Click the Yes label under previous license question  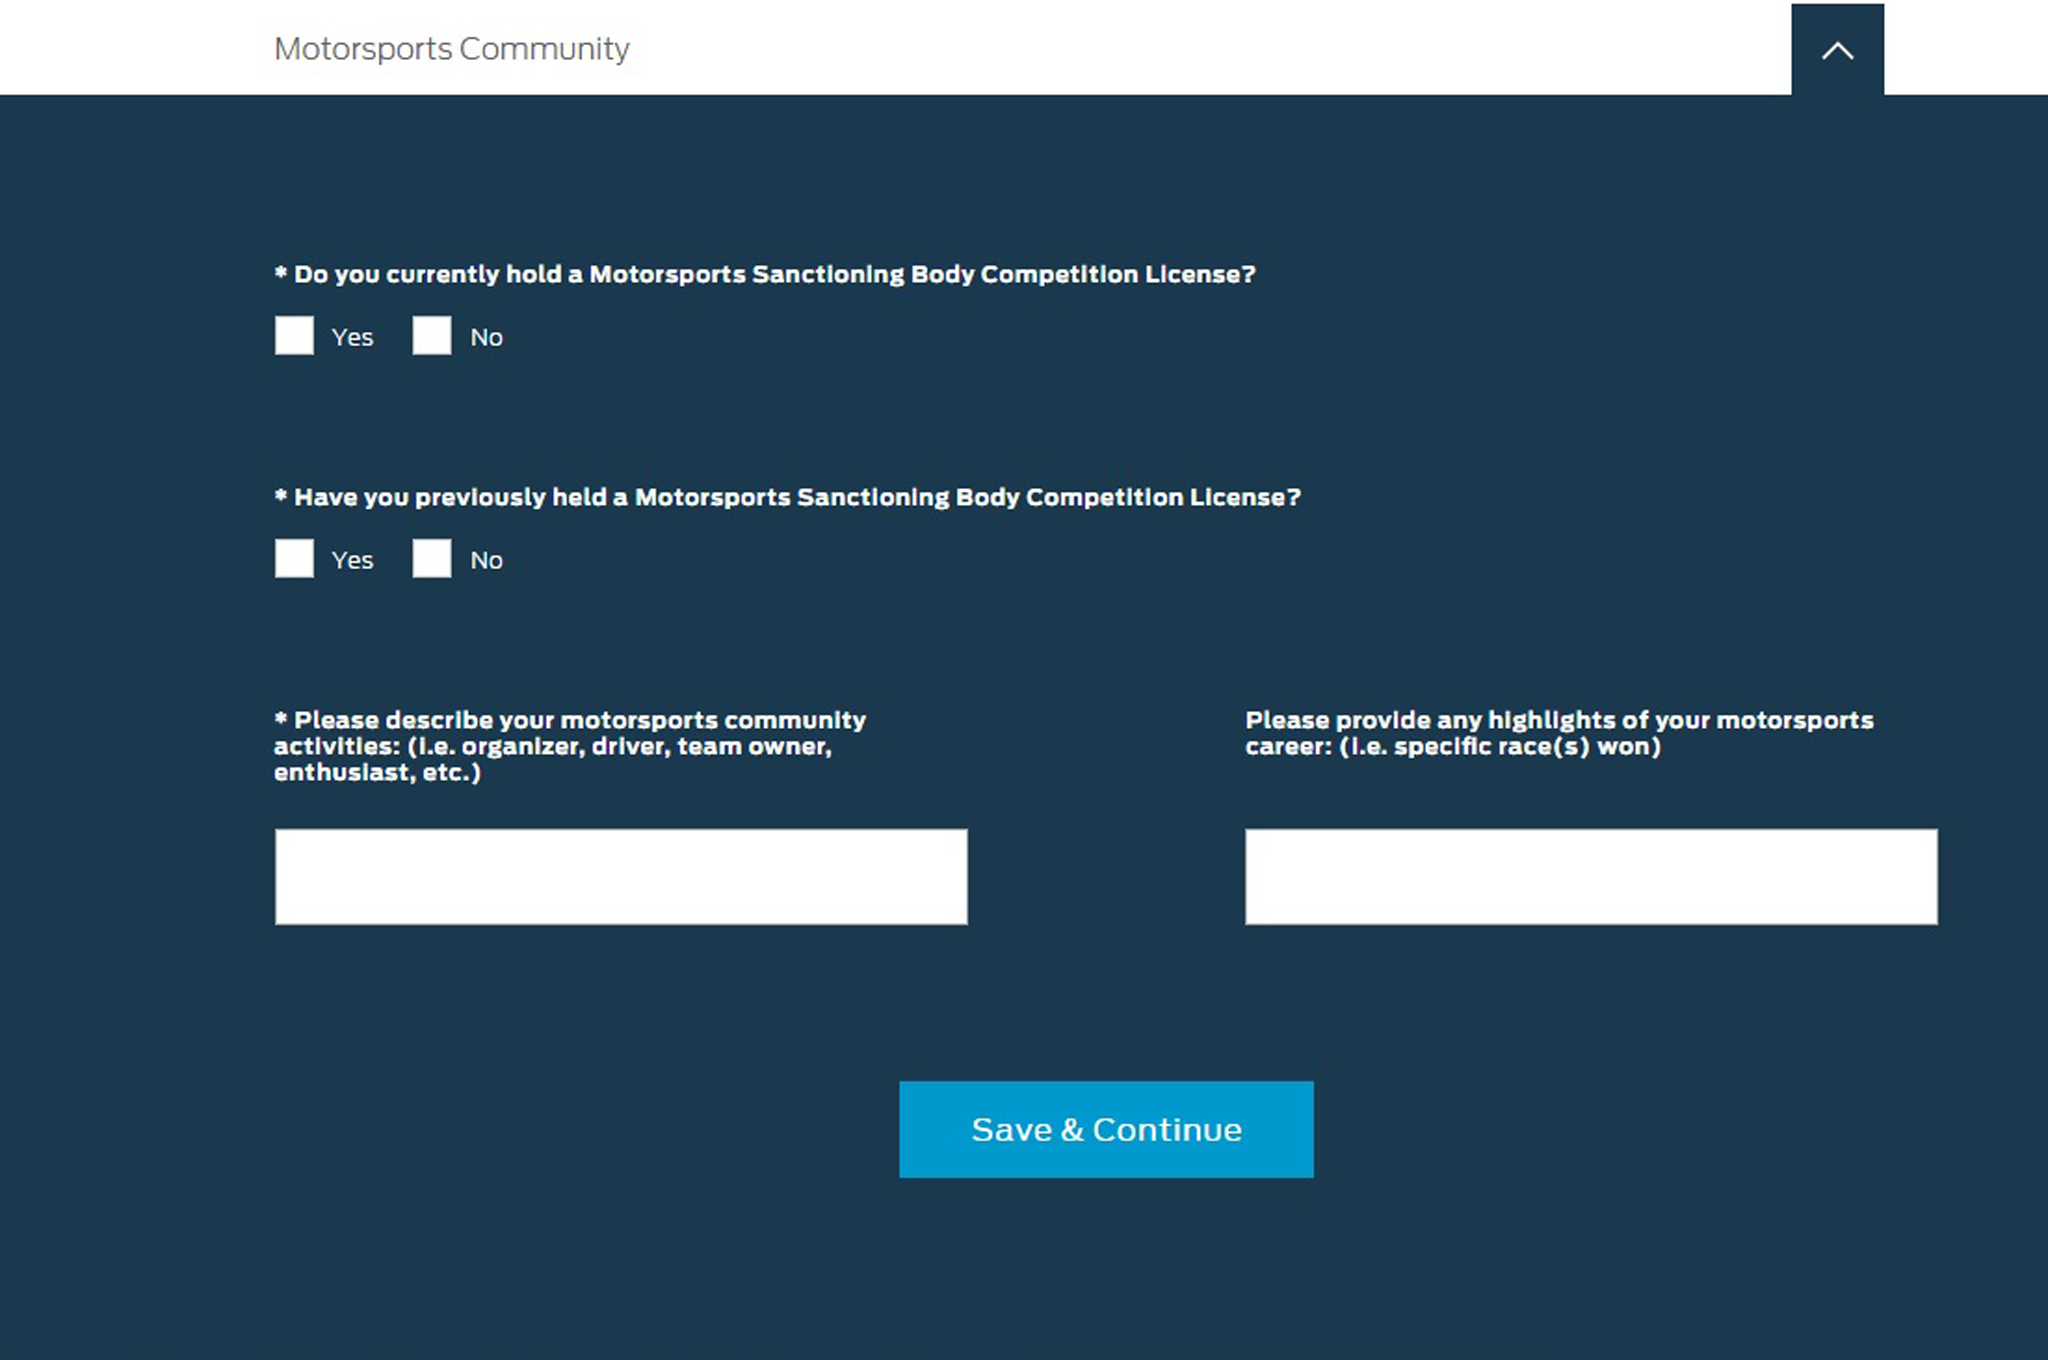(352, 561)
